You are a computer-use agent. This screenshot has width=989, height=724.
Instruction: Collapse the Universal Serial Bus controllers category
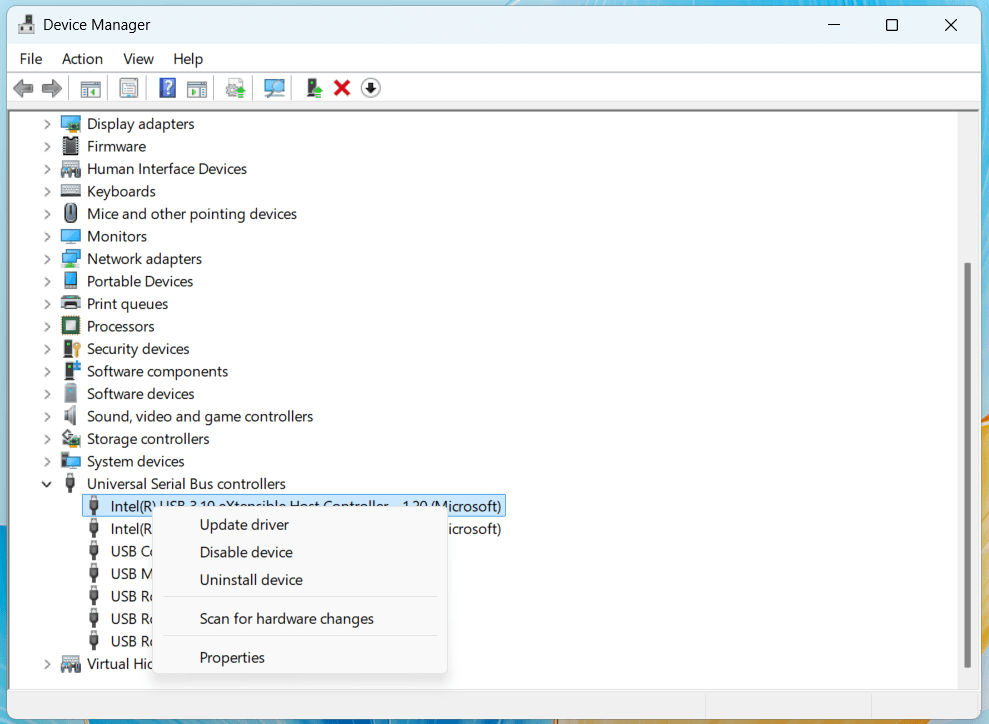[47, 483]
